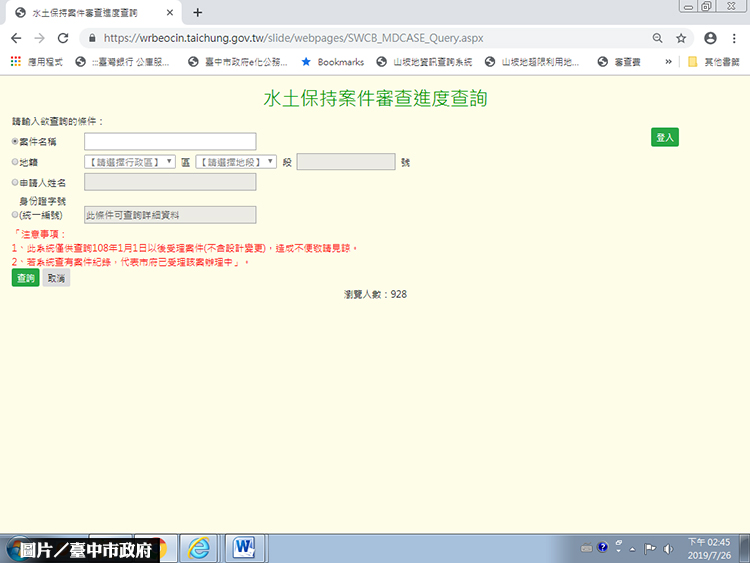Select the 案件名稱 radio button
This screenshot has width=750, height=563.
(15, 142)
